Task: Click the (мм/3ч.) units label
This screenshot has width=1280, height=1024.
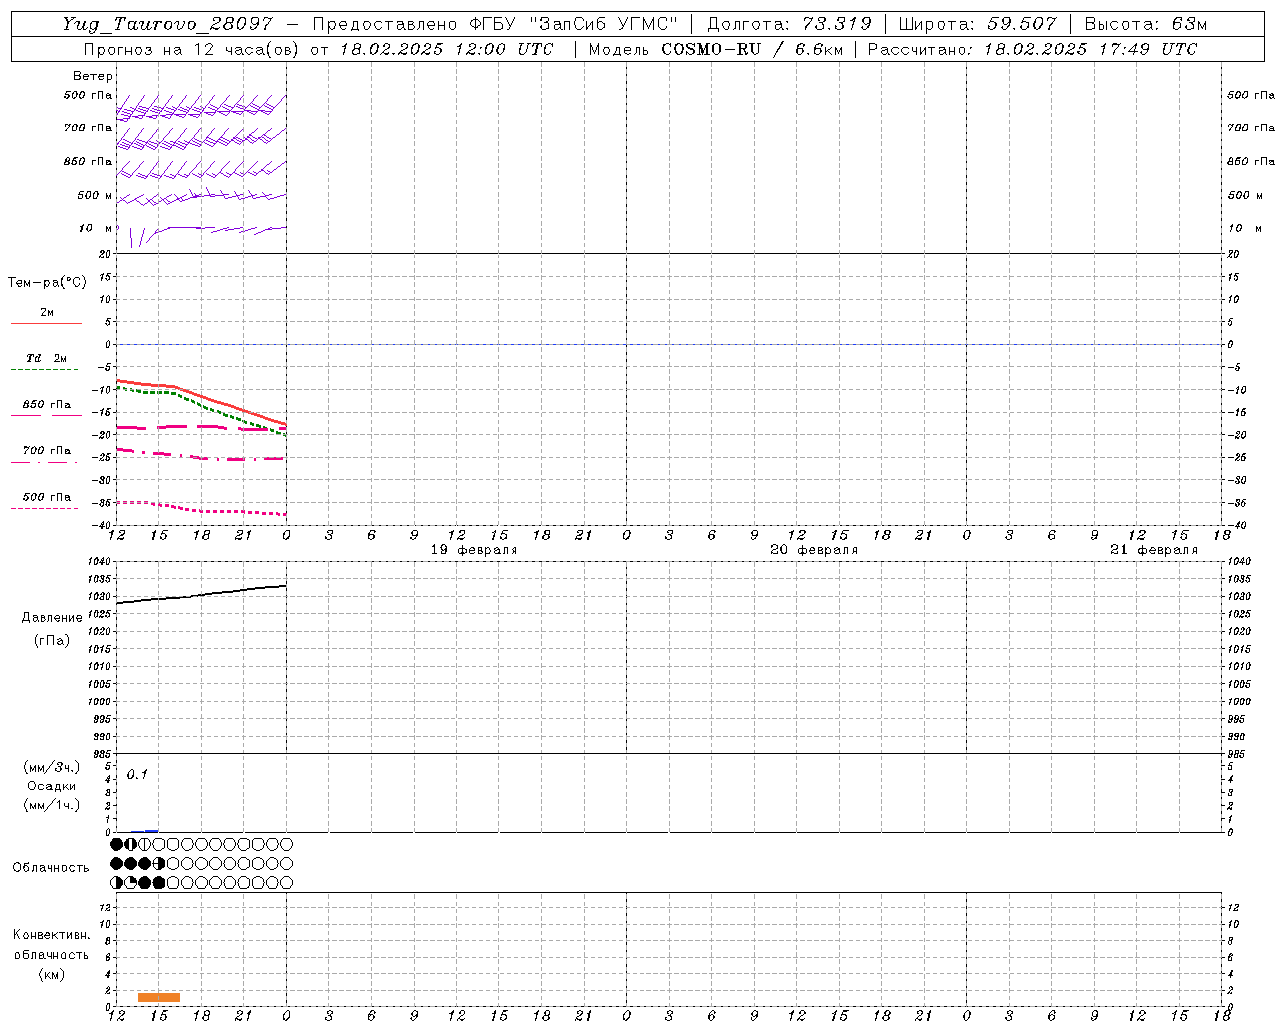Action: pyautogui.click(x=52, y=767)
